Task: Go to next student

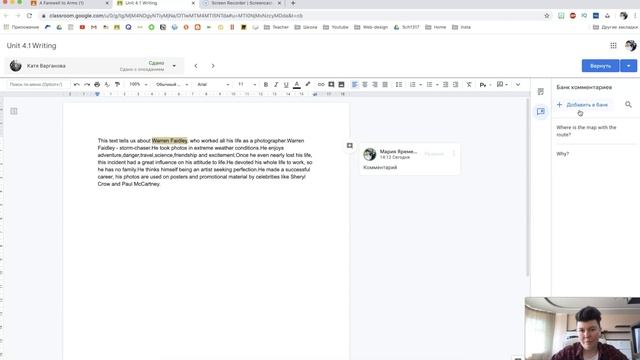Action: [x=213, y=66]
